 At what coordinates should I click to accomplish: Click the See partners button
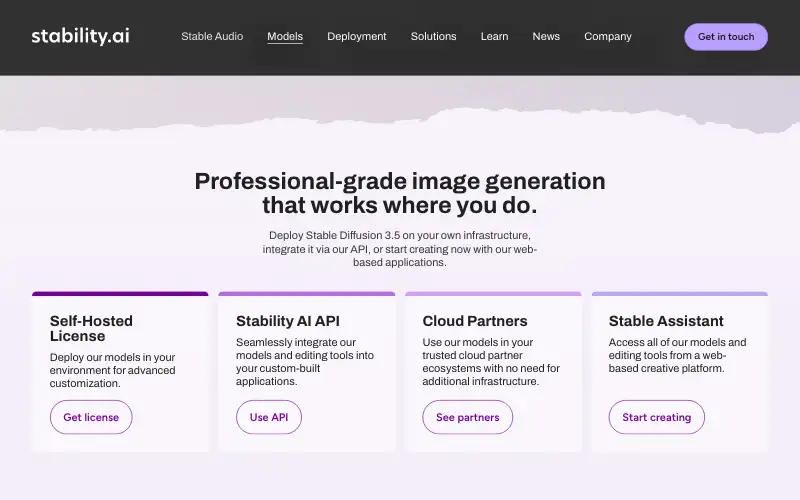coord(467,417)
